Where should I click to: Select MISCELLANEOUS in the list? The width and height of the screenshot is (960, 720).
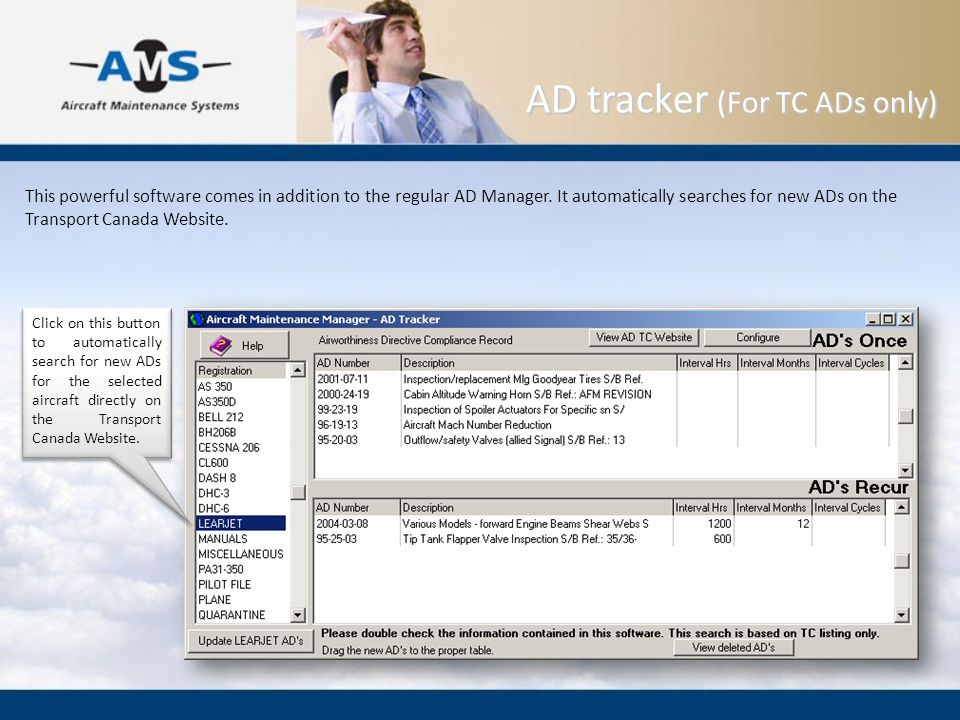241,554
